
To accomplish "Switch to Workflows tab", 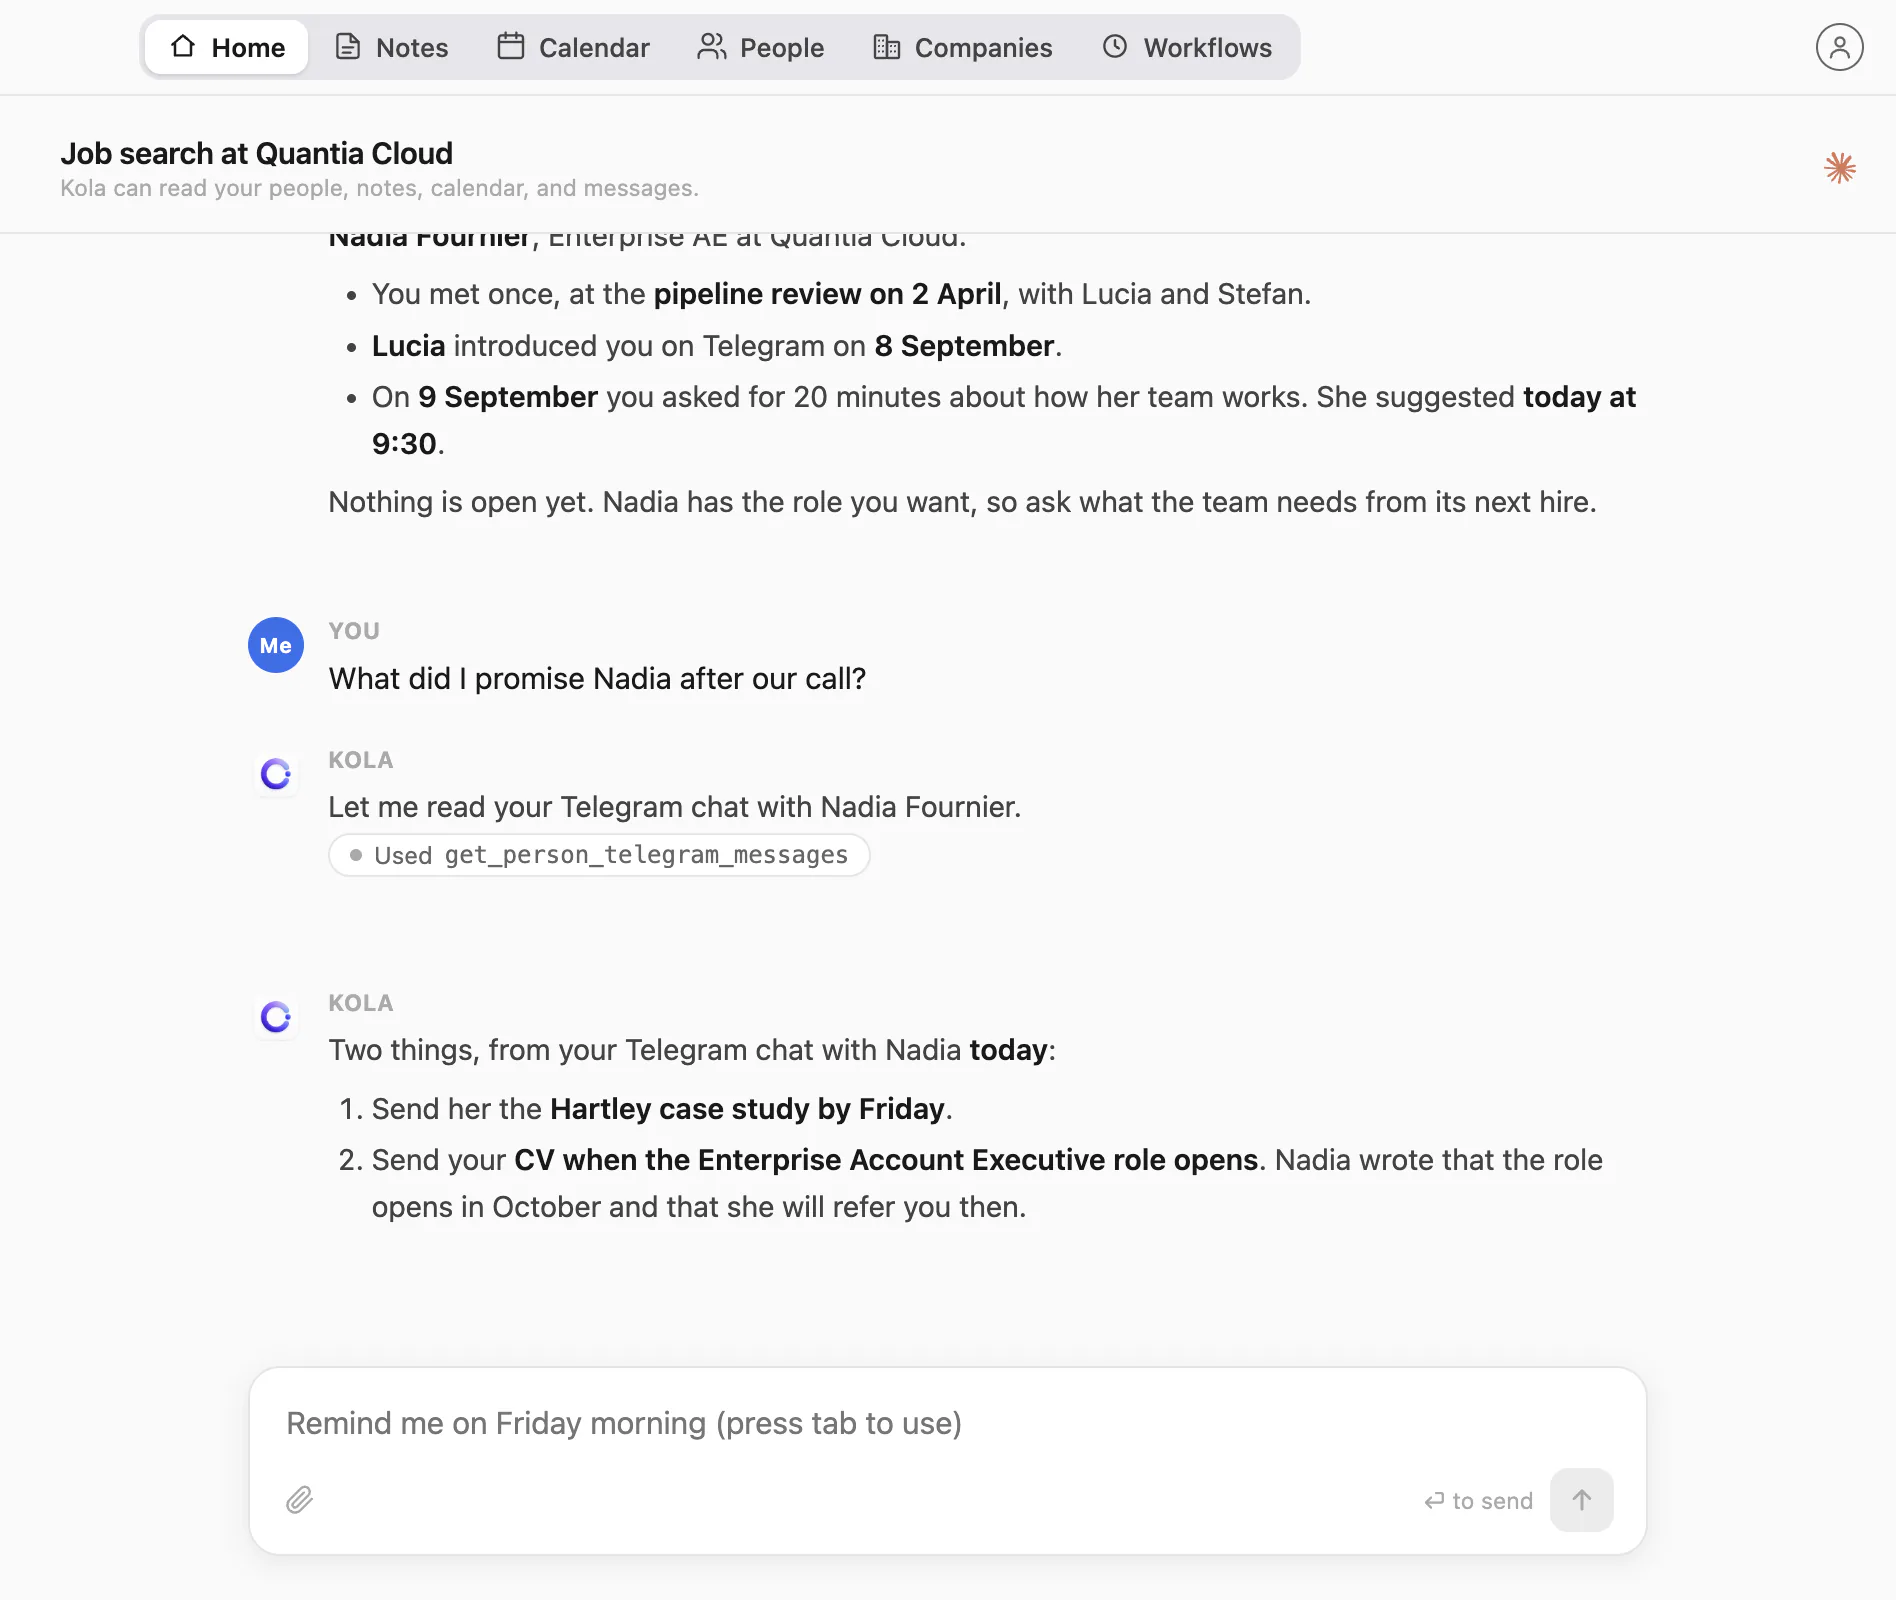I will 1187,47.
